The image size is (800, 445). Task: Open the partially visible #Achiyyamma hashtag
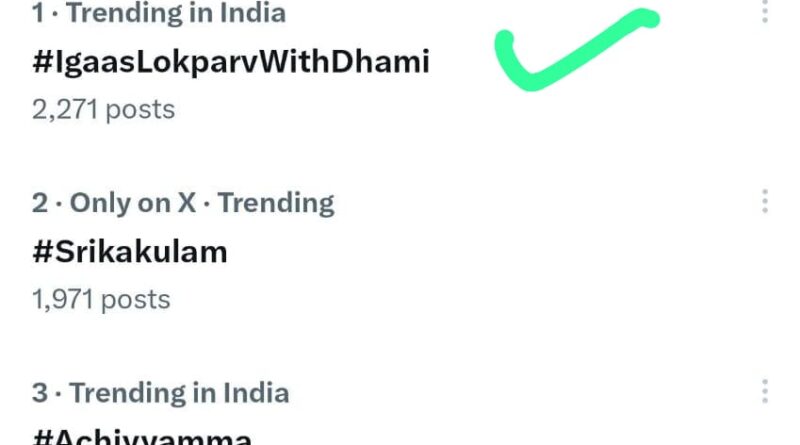[140, 437]
